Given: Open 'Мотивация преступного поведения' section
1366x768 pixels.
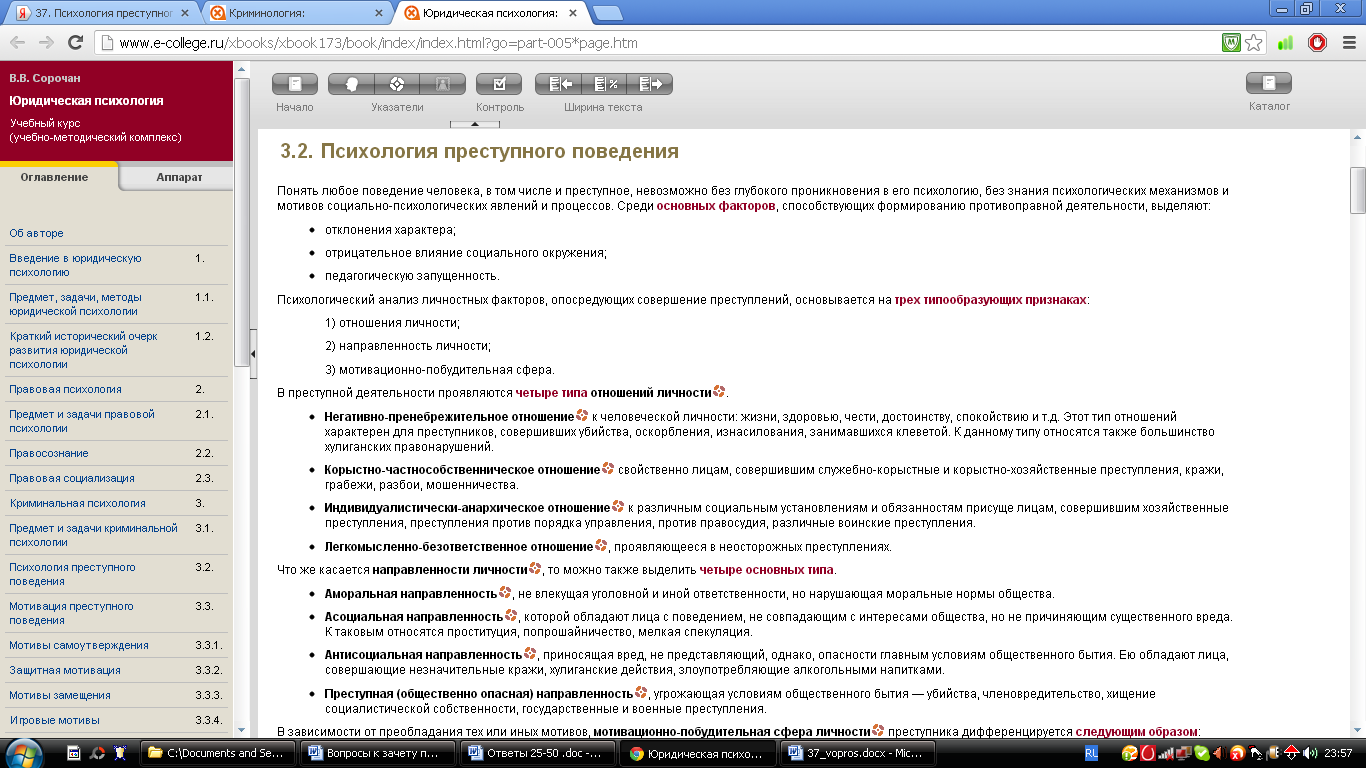Looking at the screenshot, I should coord(71,613).
